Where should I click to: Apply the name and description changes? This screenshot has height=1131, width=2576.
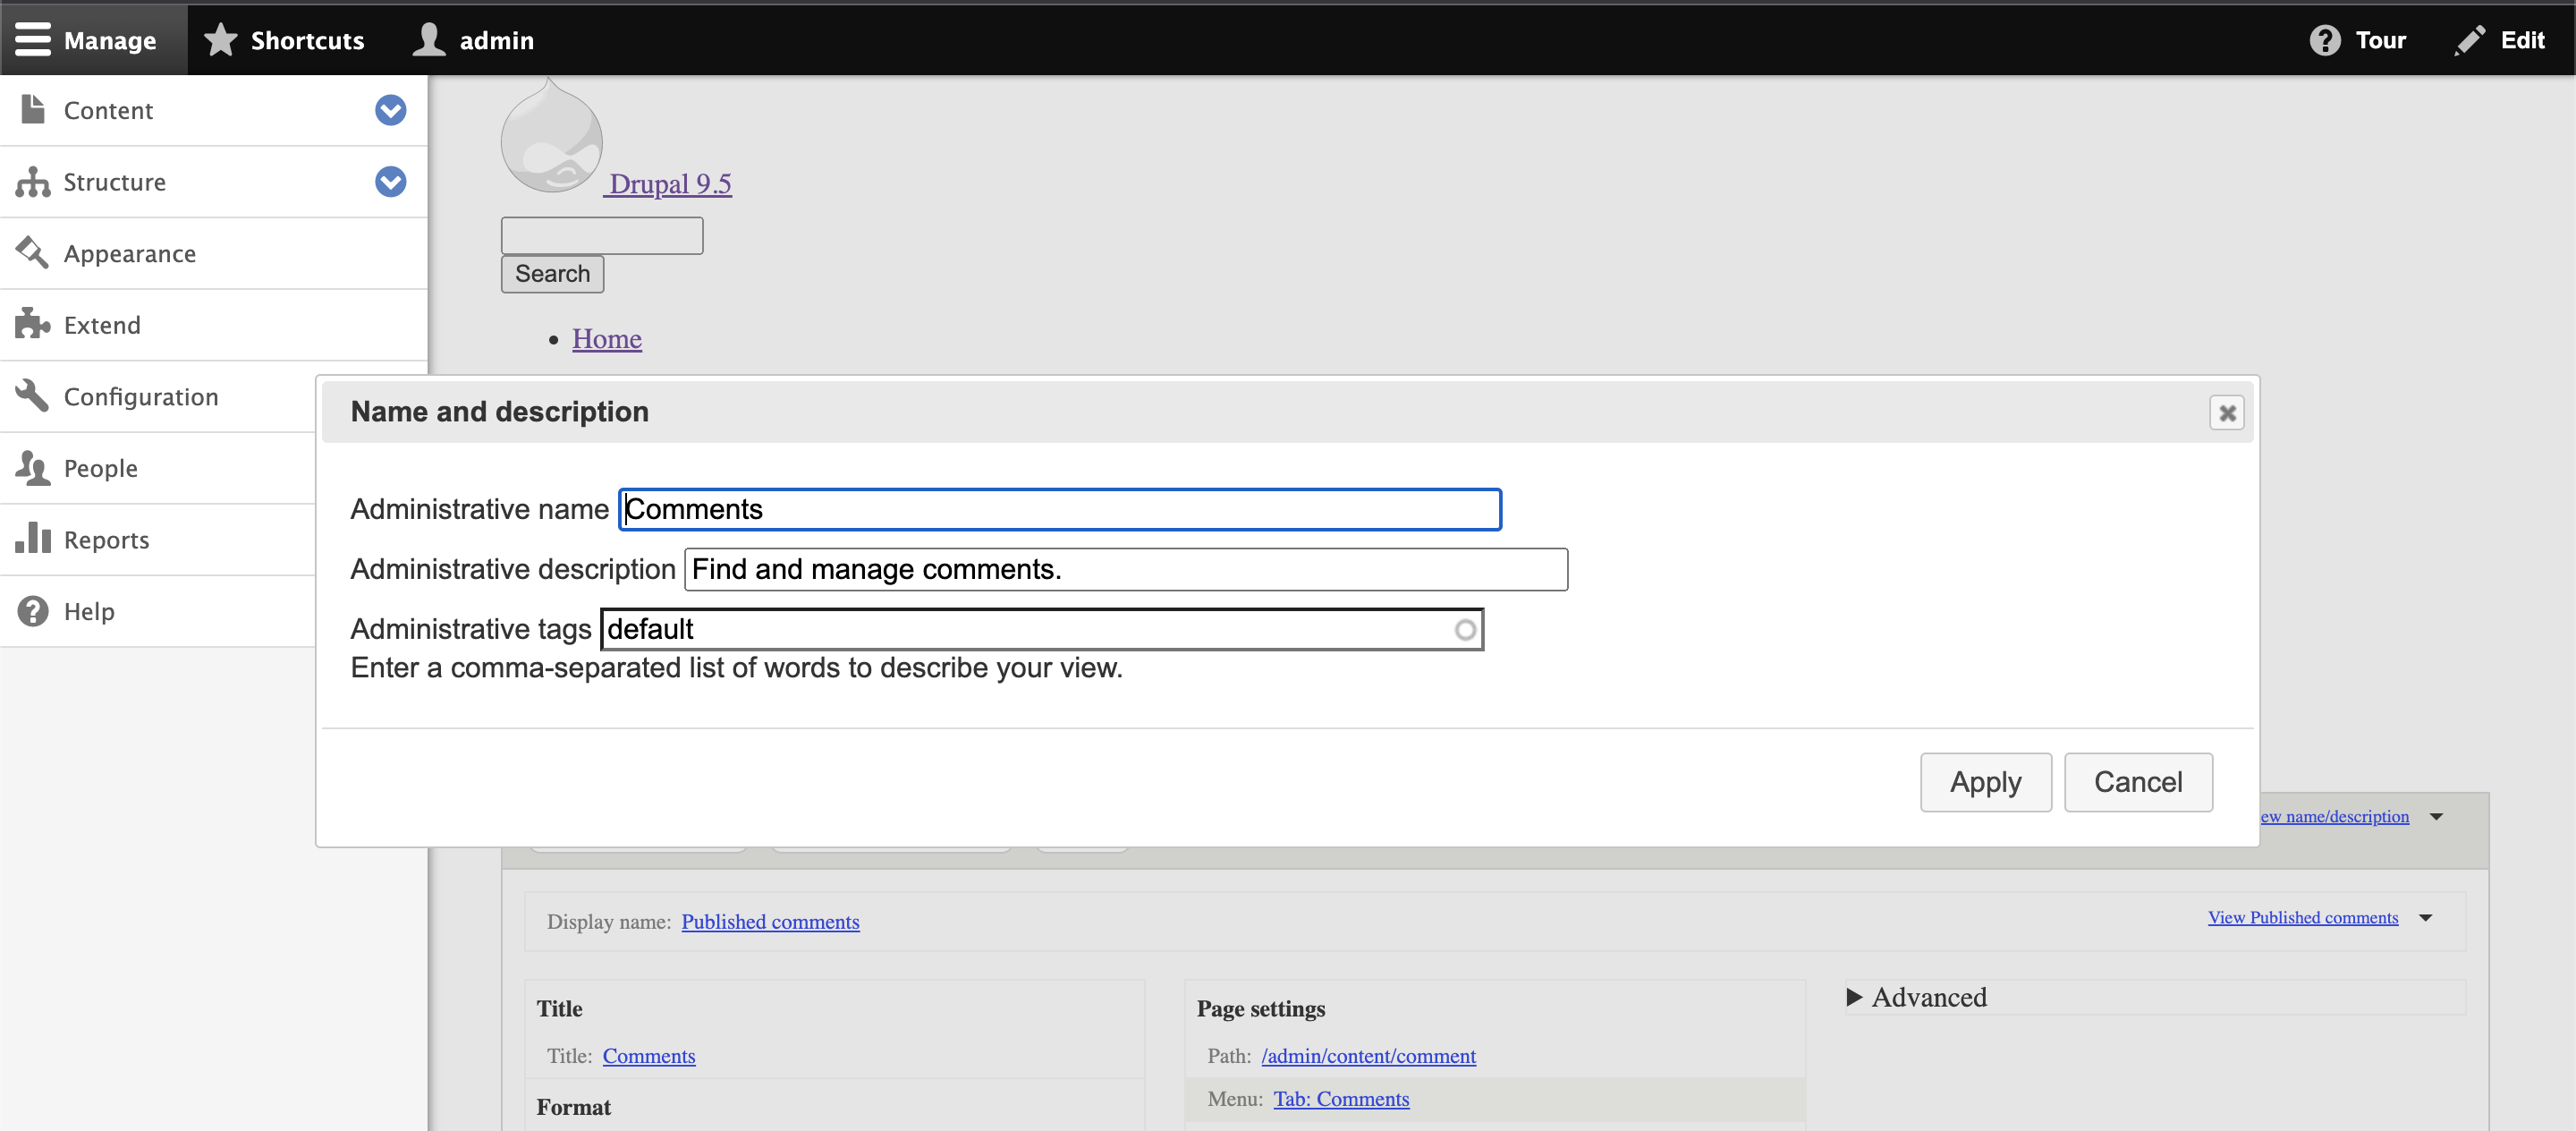(1985, 782)
